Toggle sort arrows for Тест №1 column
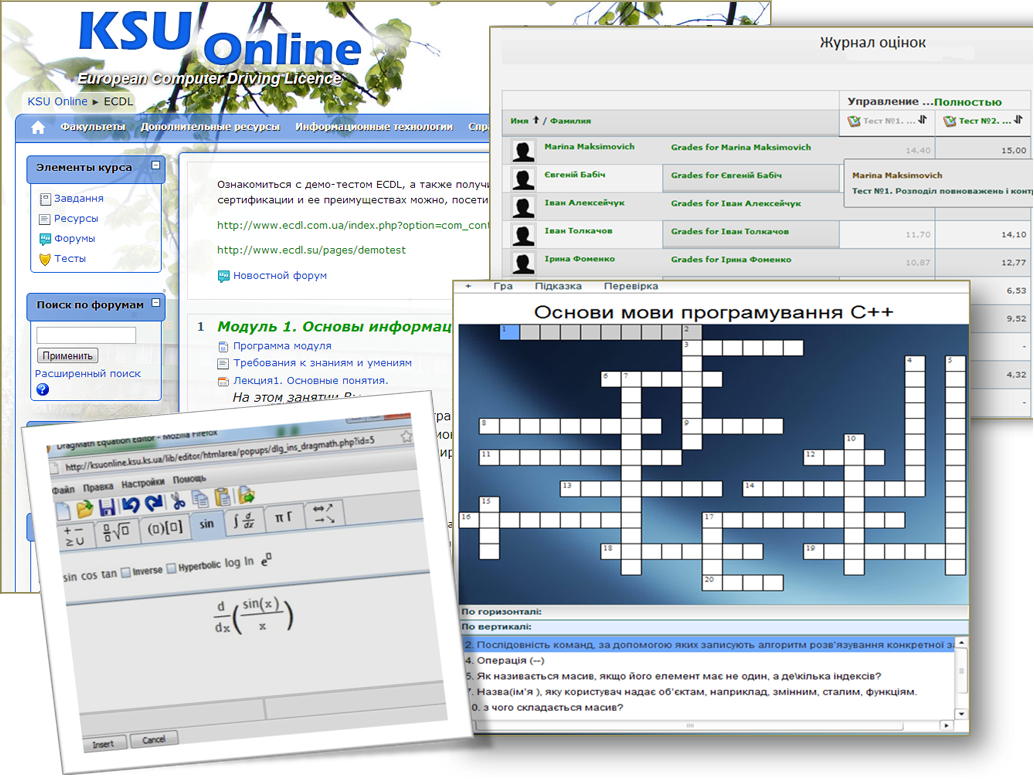 (922, 120)
